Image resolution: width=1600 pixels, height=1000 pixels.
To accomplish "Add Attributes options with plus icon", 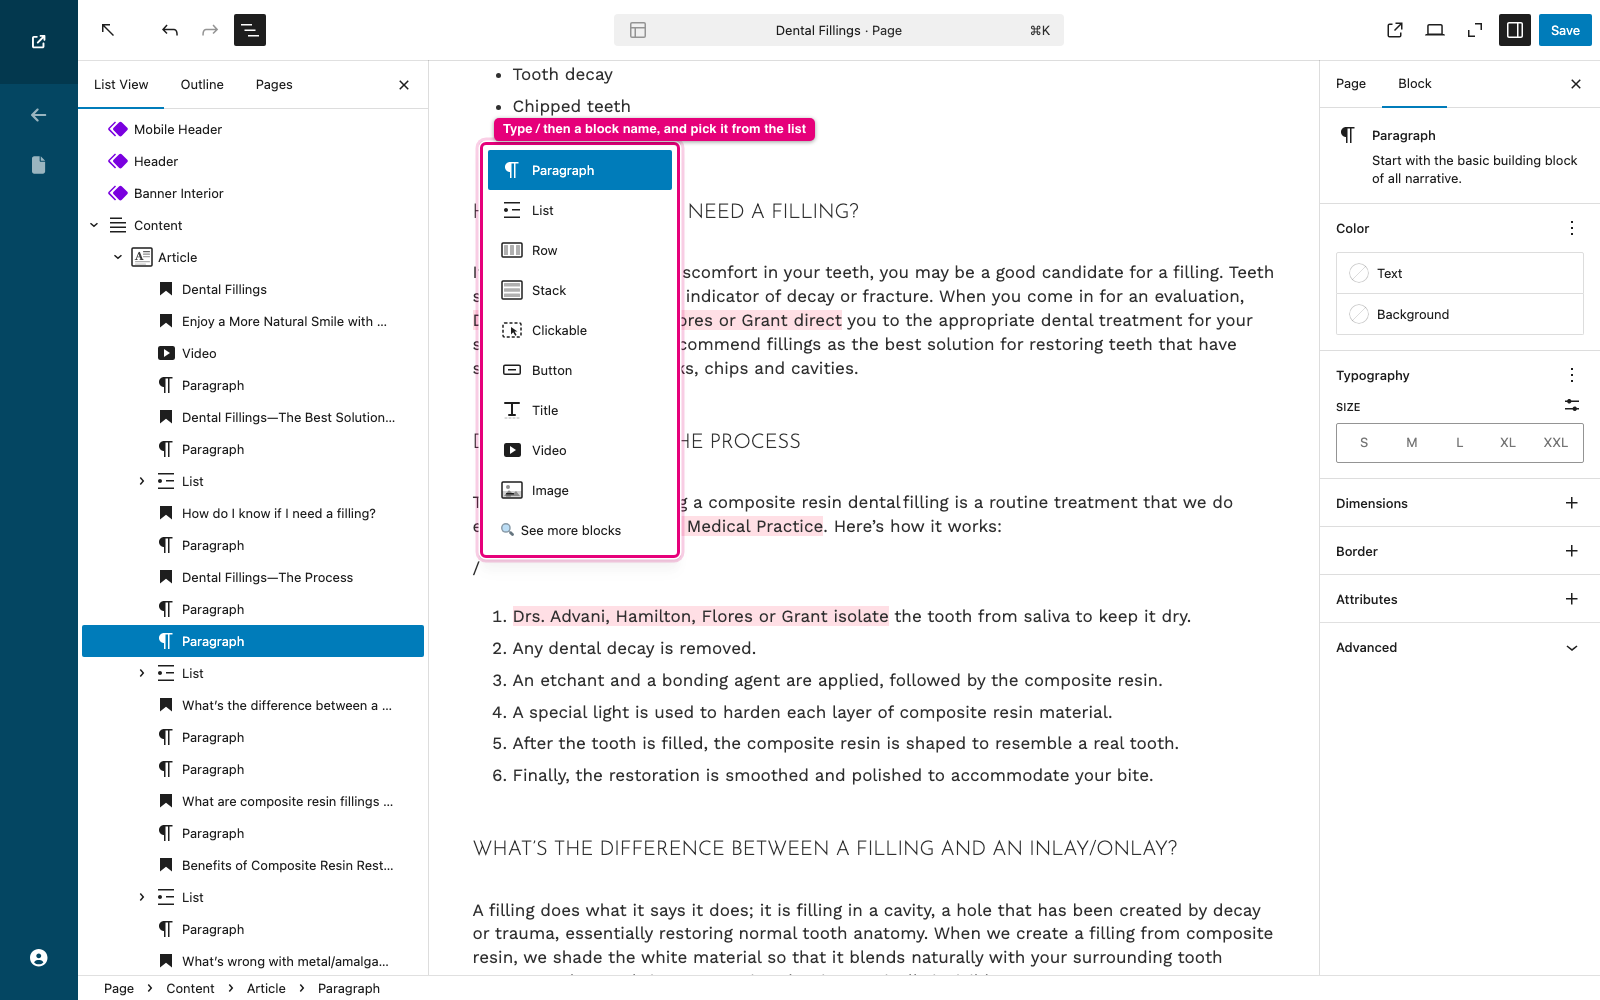I will [1572, 599].
